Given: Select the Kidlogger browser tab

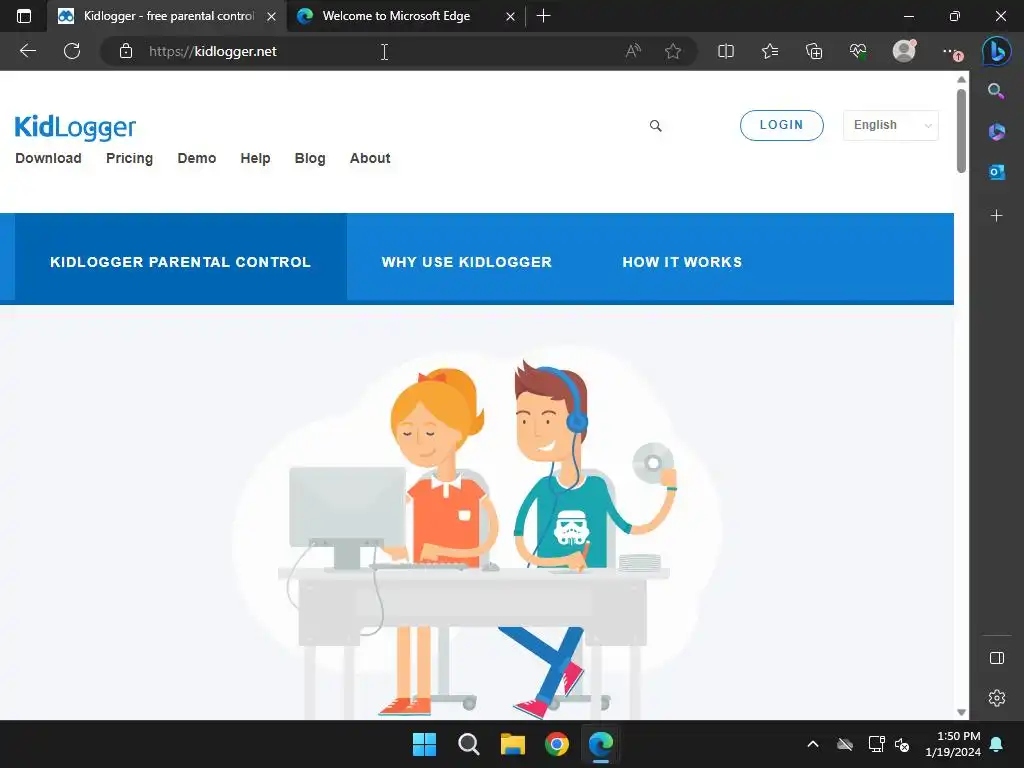Looking at the screenshot, I should click(x=167, y=16).
